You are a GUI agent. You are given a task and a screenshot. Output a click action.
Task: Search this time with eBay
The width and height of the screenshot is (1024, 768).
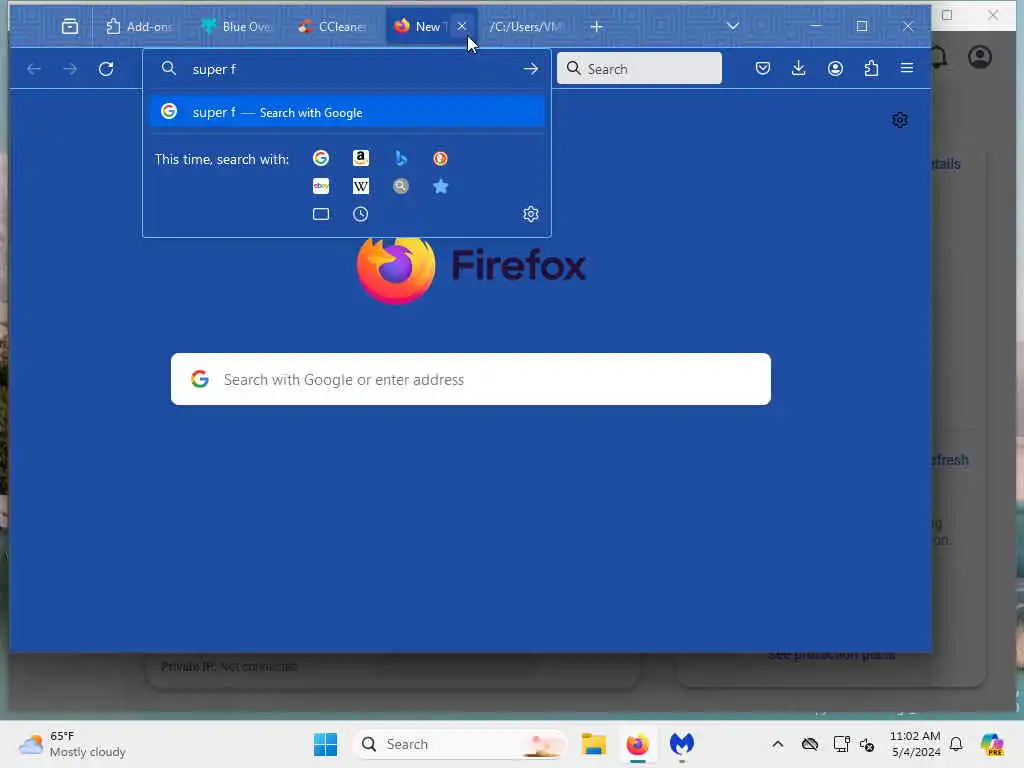(321, 187)
